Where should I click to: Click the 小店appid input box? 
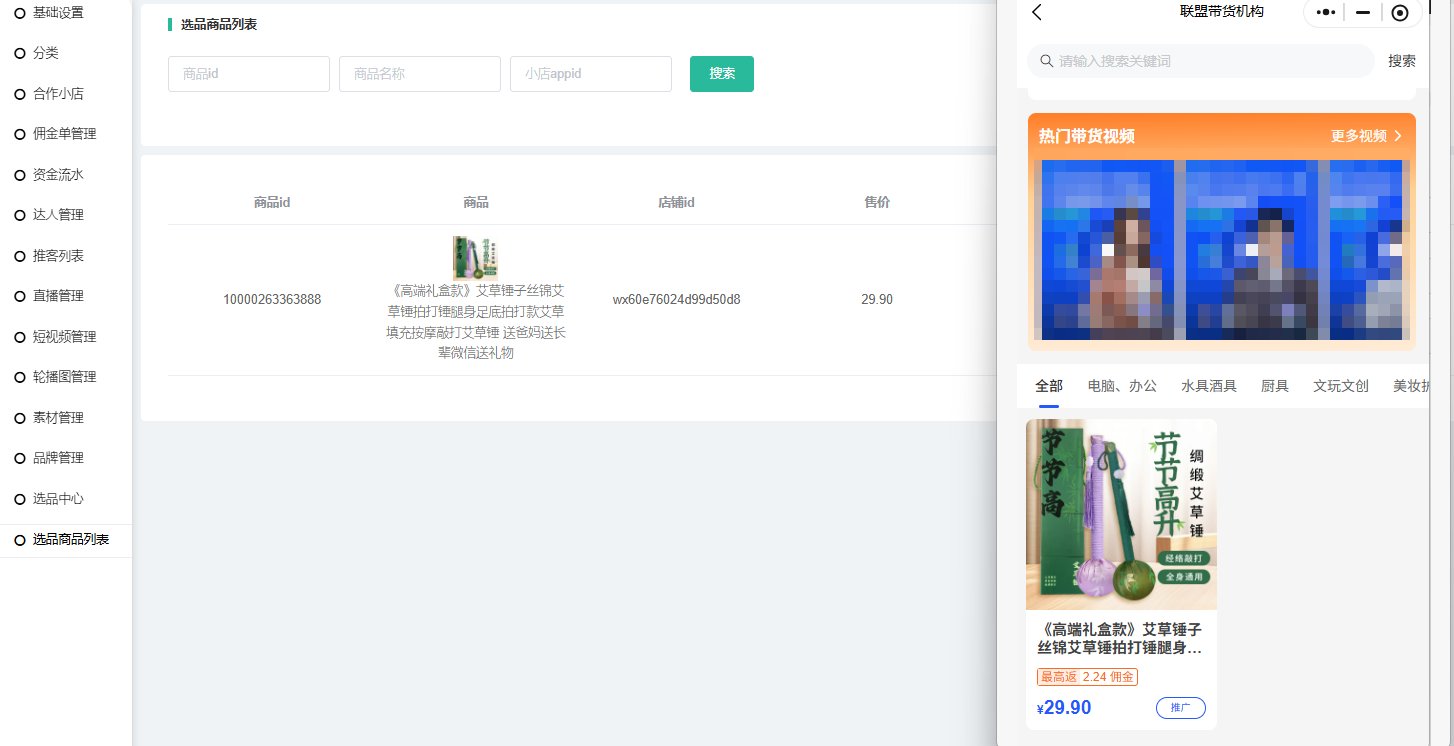tap(591, 74)
